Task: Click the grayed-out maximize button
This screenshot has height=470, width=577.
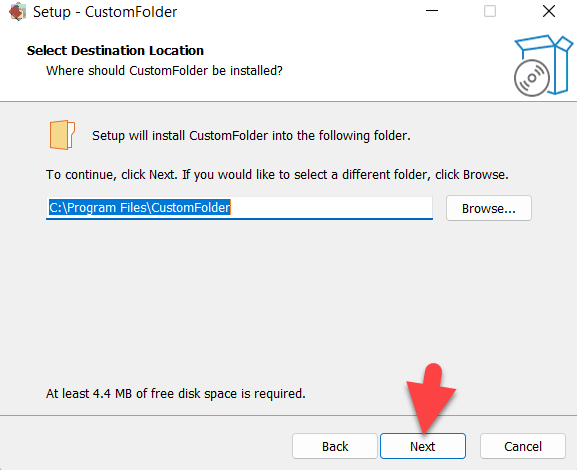Action: pyautogui.click(x=489, y=11)
